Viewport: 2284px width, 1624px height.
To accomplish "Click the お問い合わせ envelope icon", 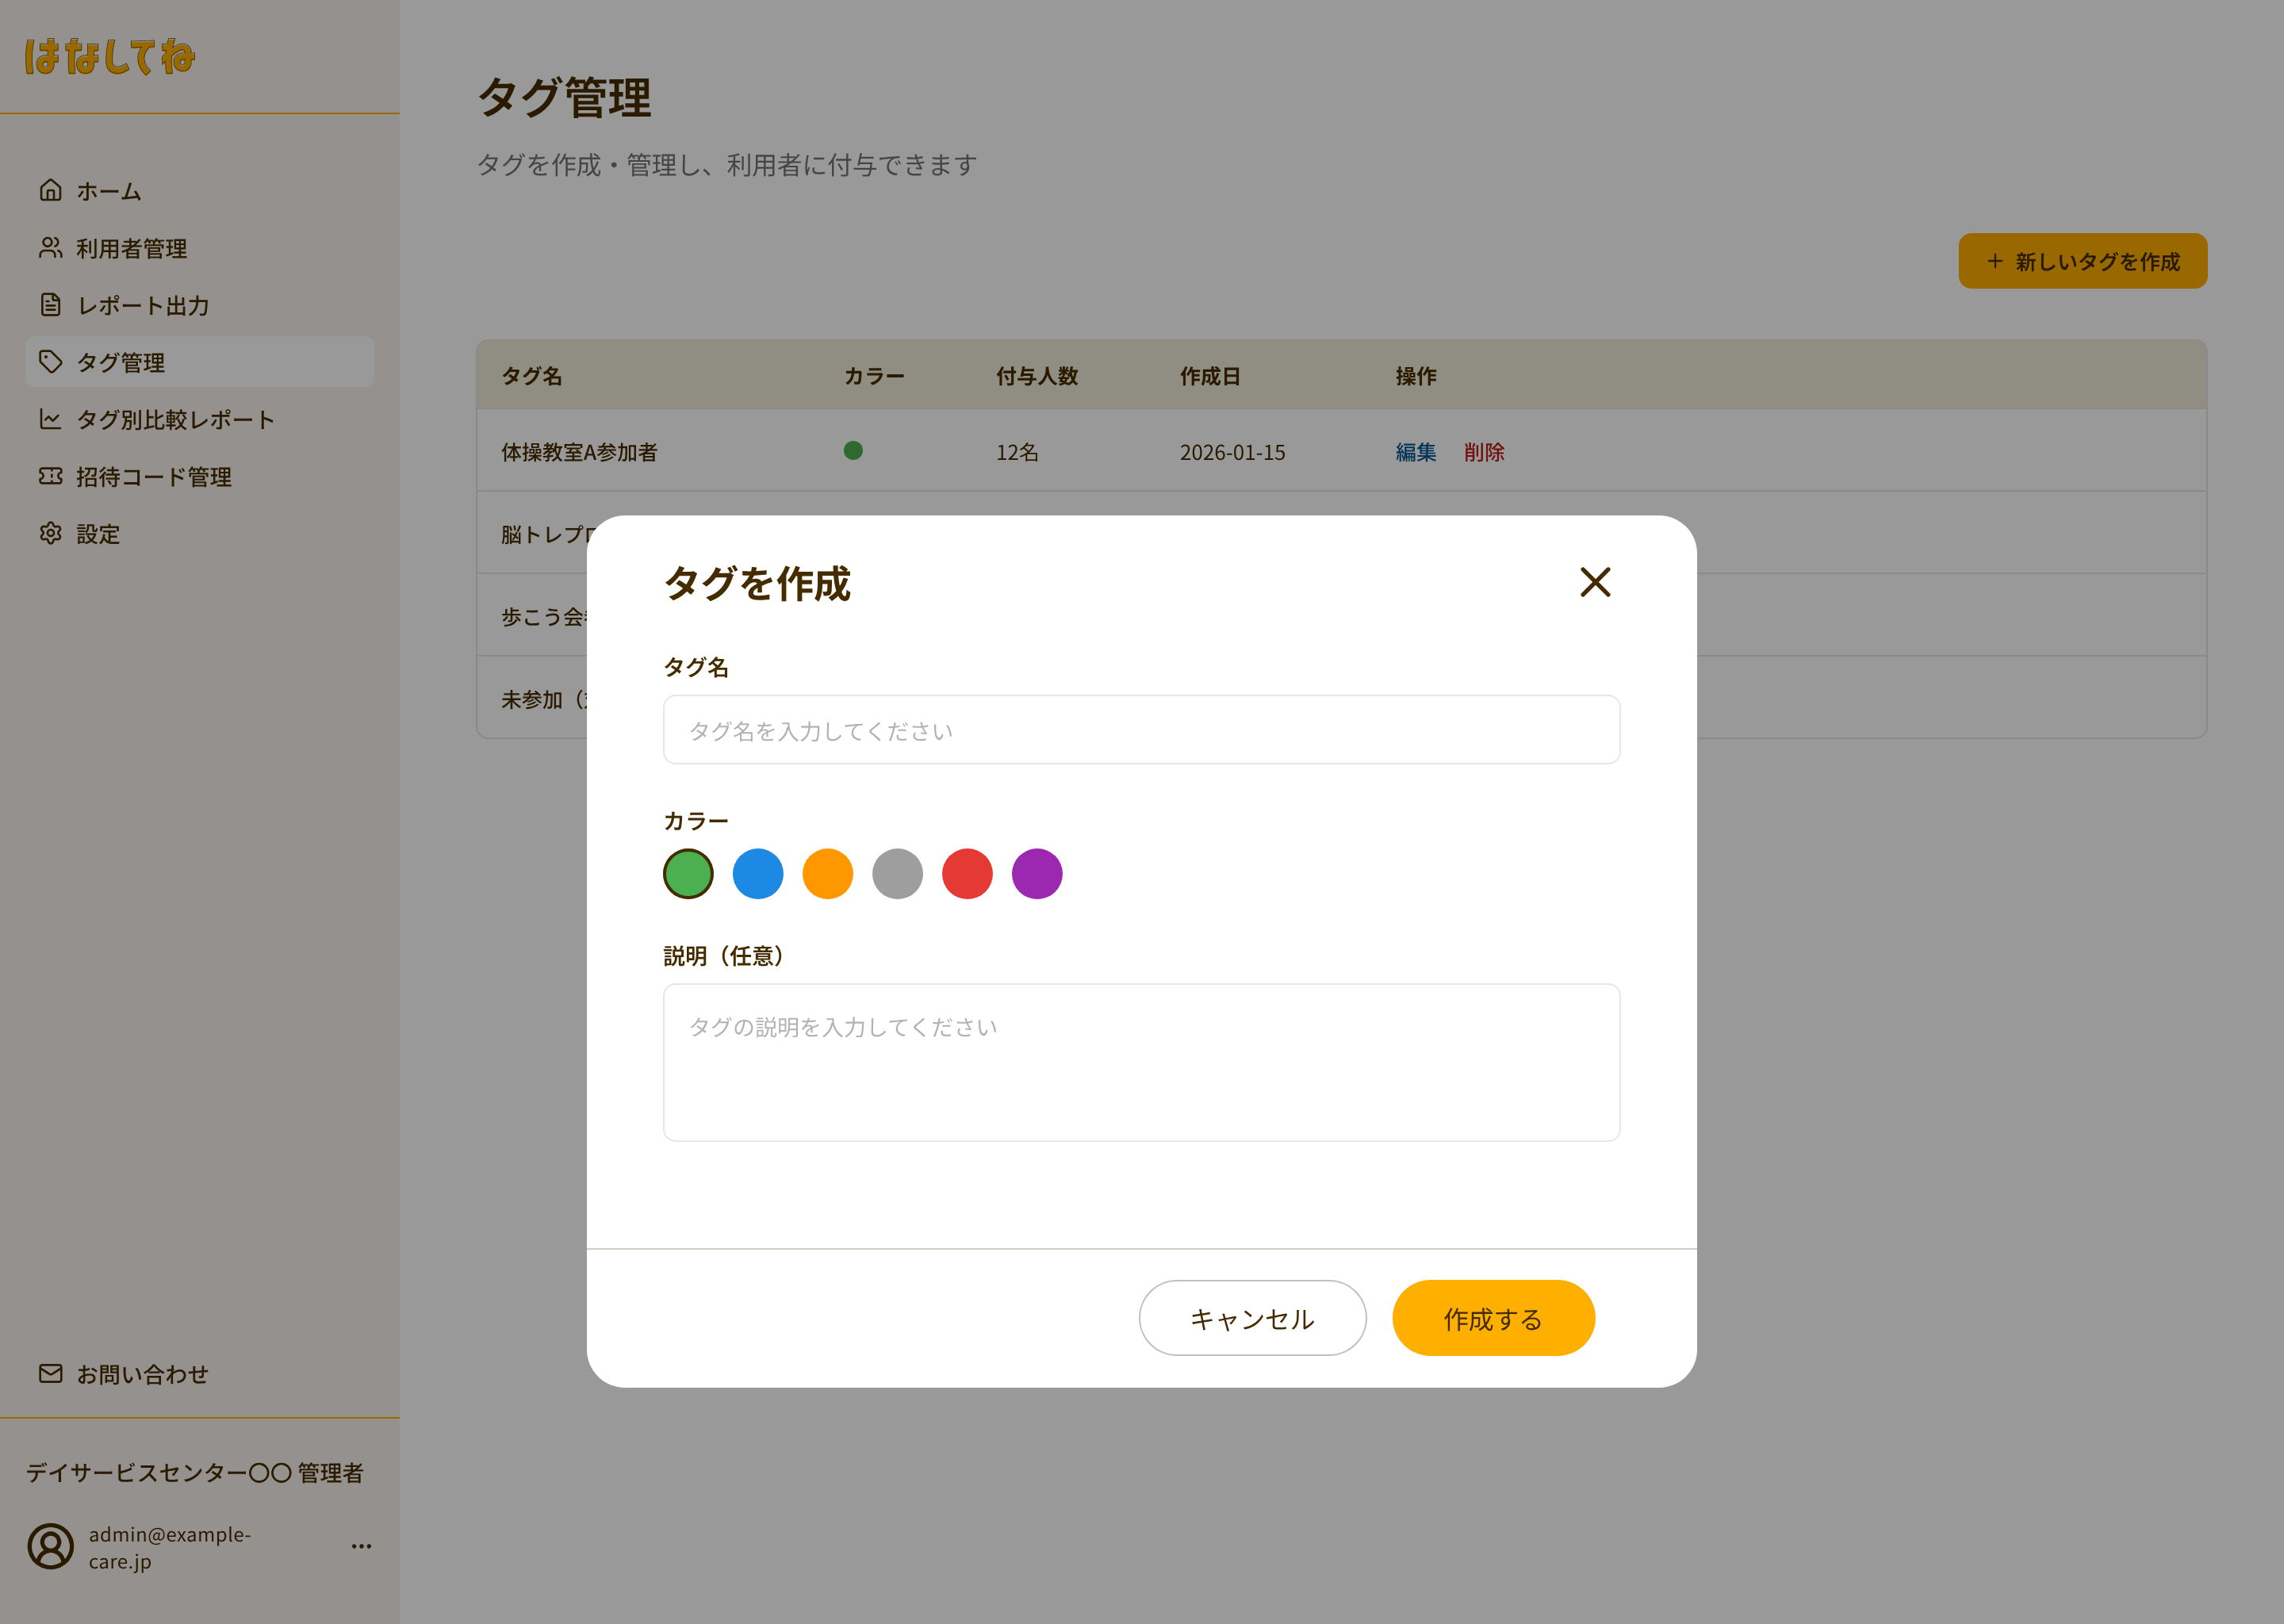I will (x=50, y=1374).
